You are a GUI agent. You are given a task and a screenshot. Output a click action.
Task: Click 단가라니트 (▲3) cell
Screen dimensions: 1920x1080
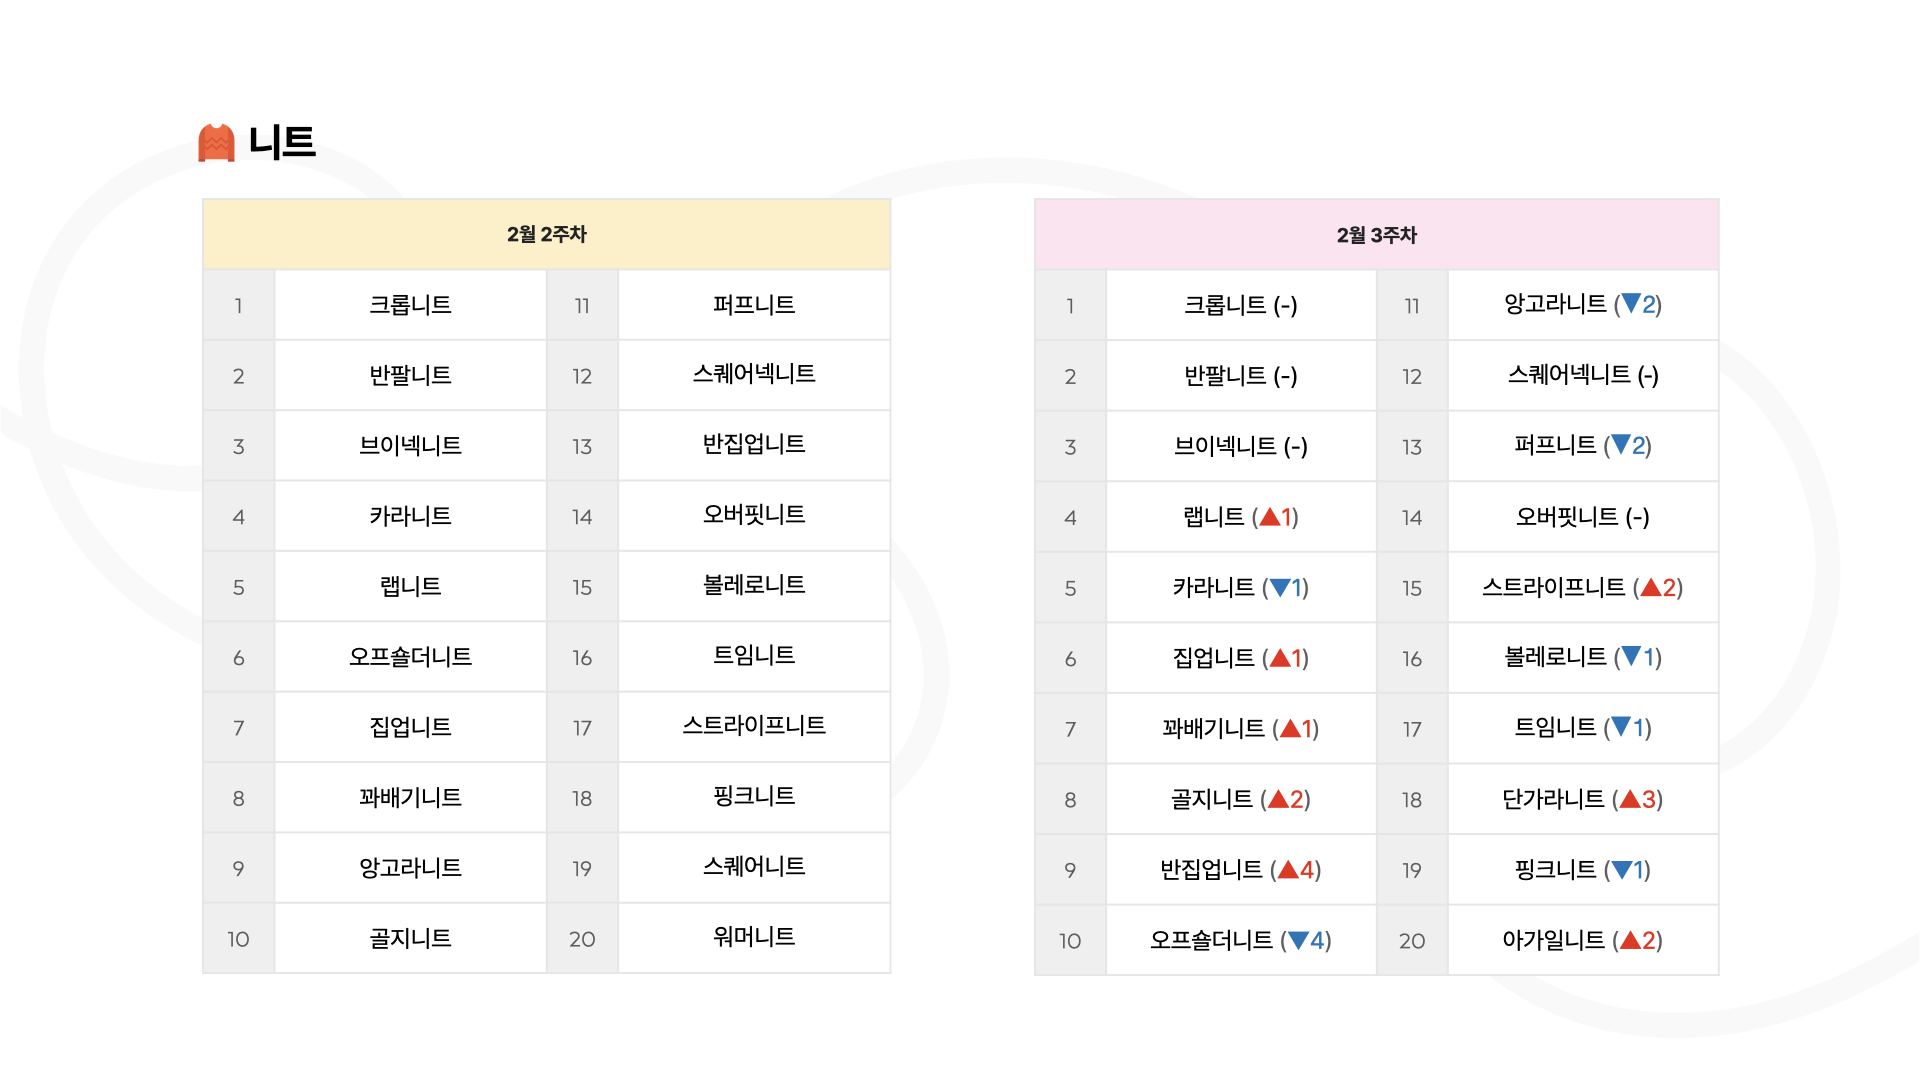[x=1583, y=799]
